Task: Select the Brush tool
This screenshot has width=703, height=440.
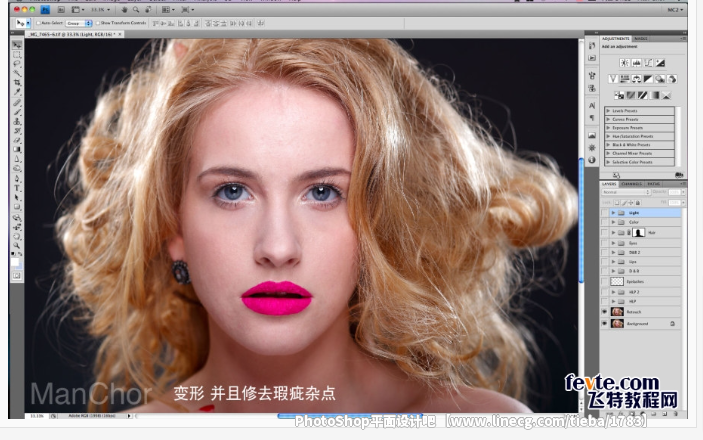Action: pyautogui.click(x=17, y=112)
